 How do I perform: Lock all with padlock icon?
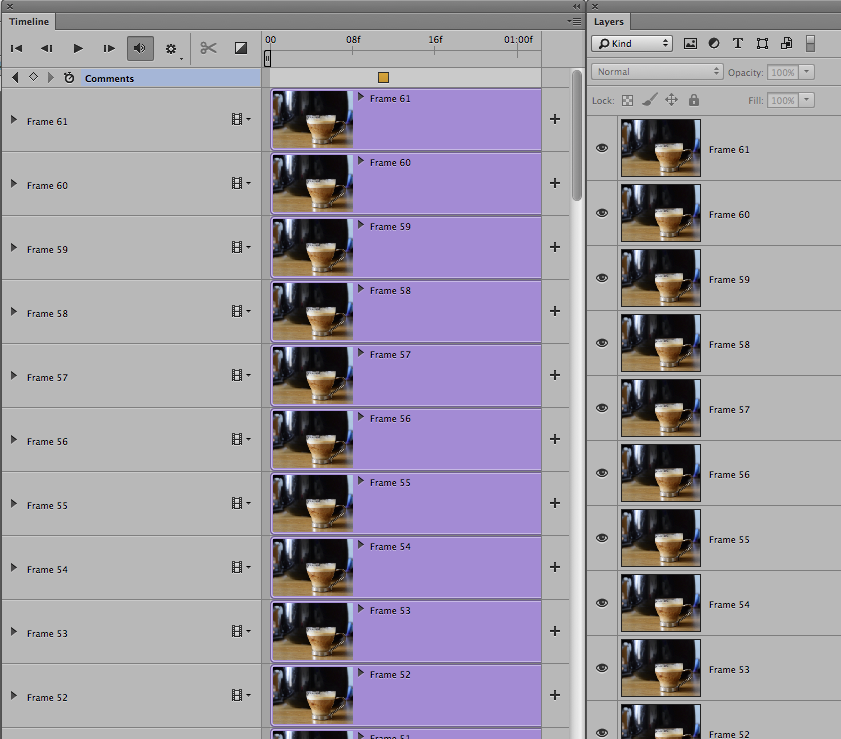(694, 100)
